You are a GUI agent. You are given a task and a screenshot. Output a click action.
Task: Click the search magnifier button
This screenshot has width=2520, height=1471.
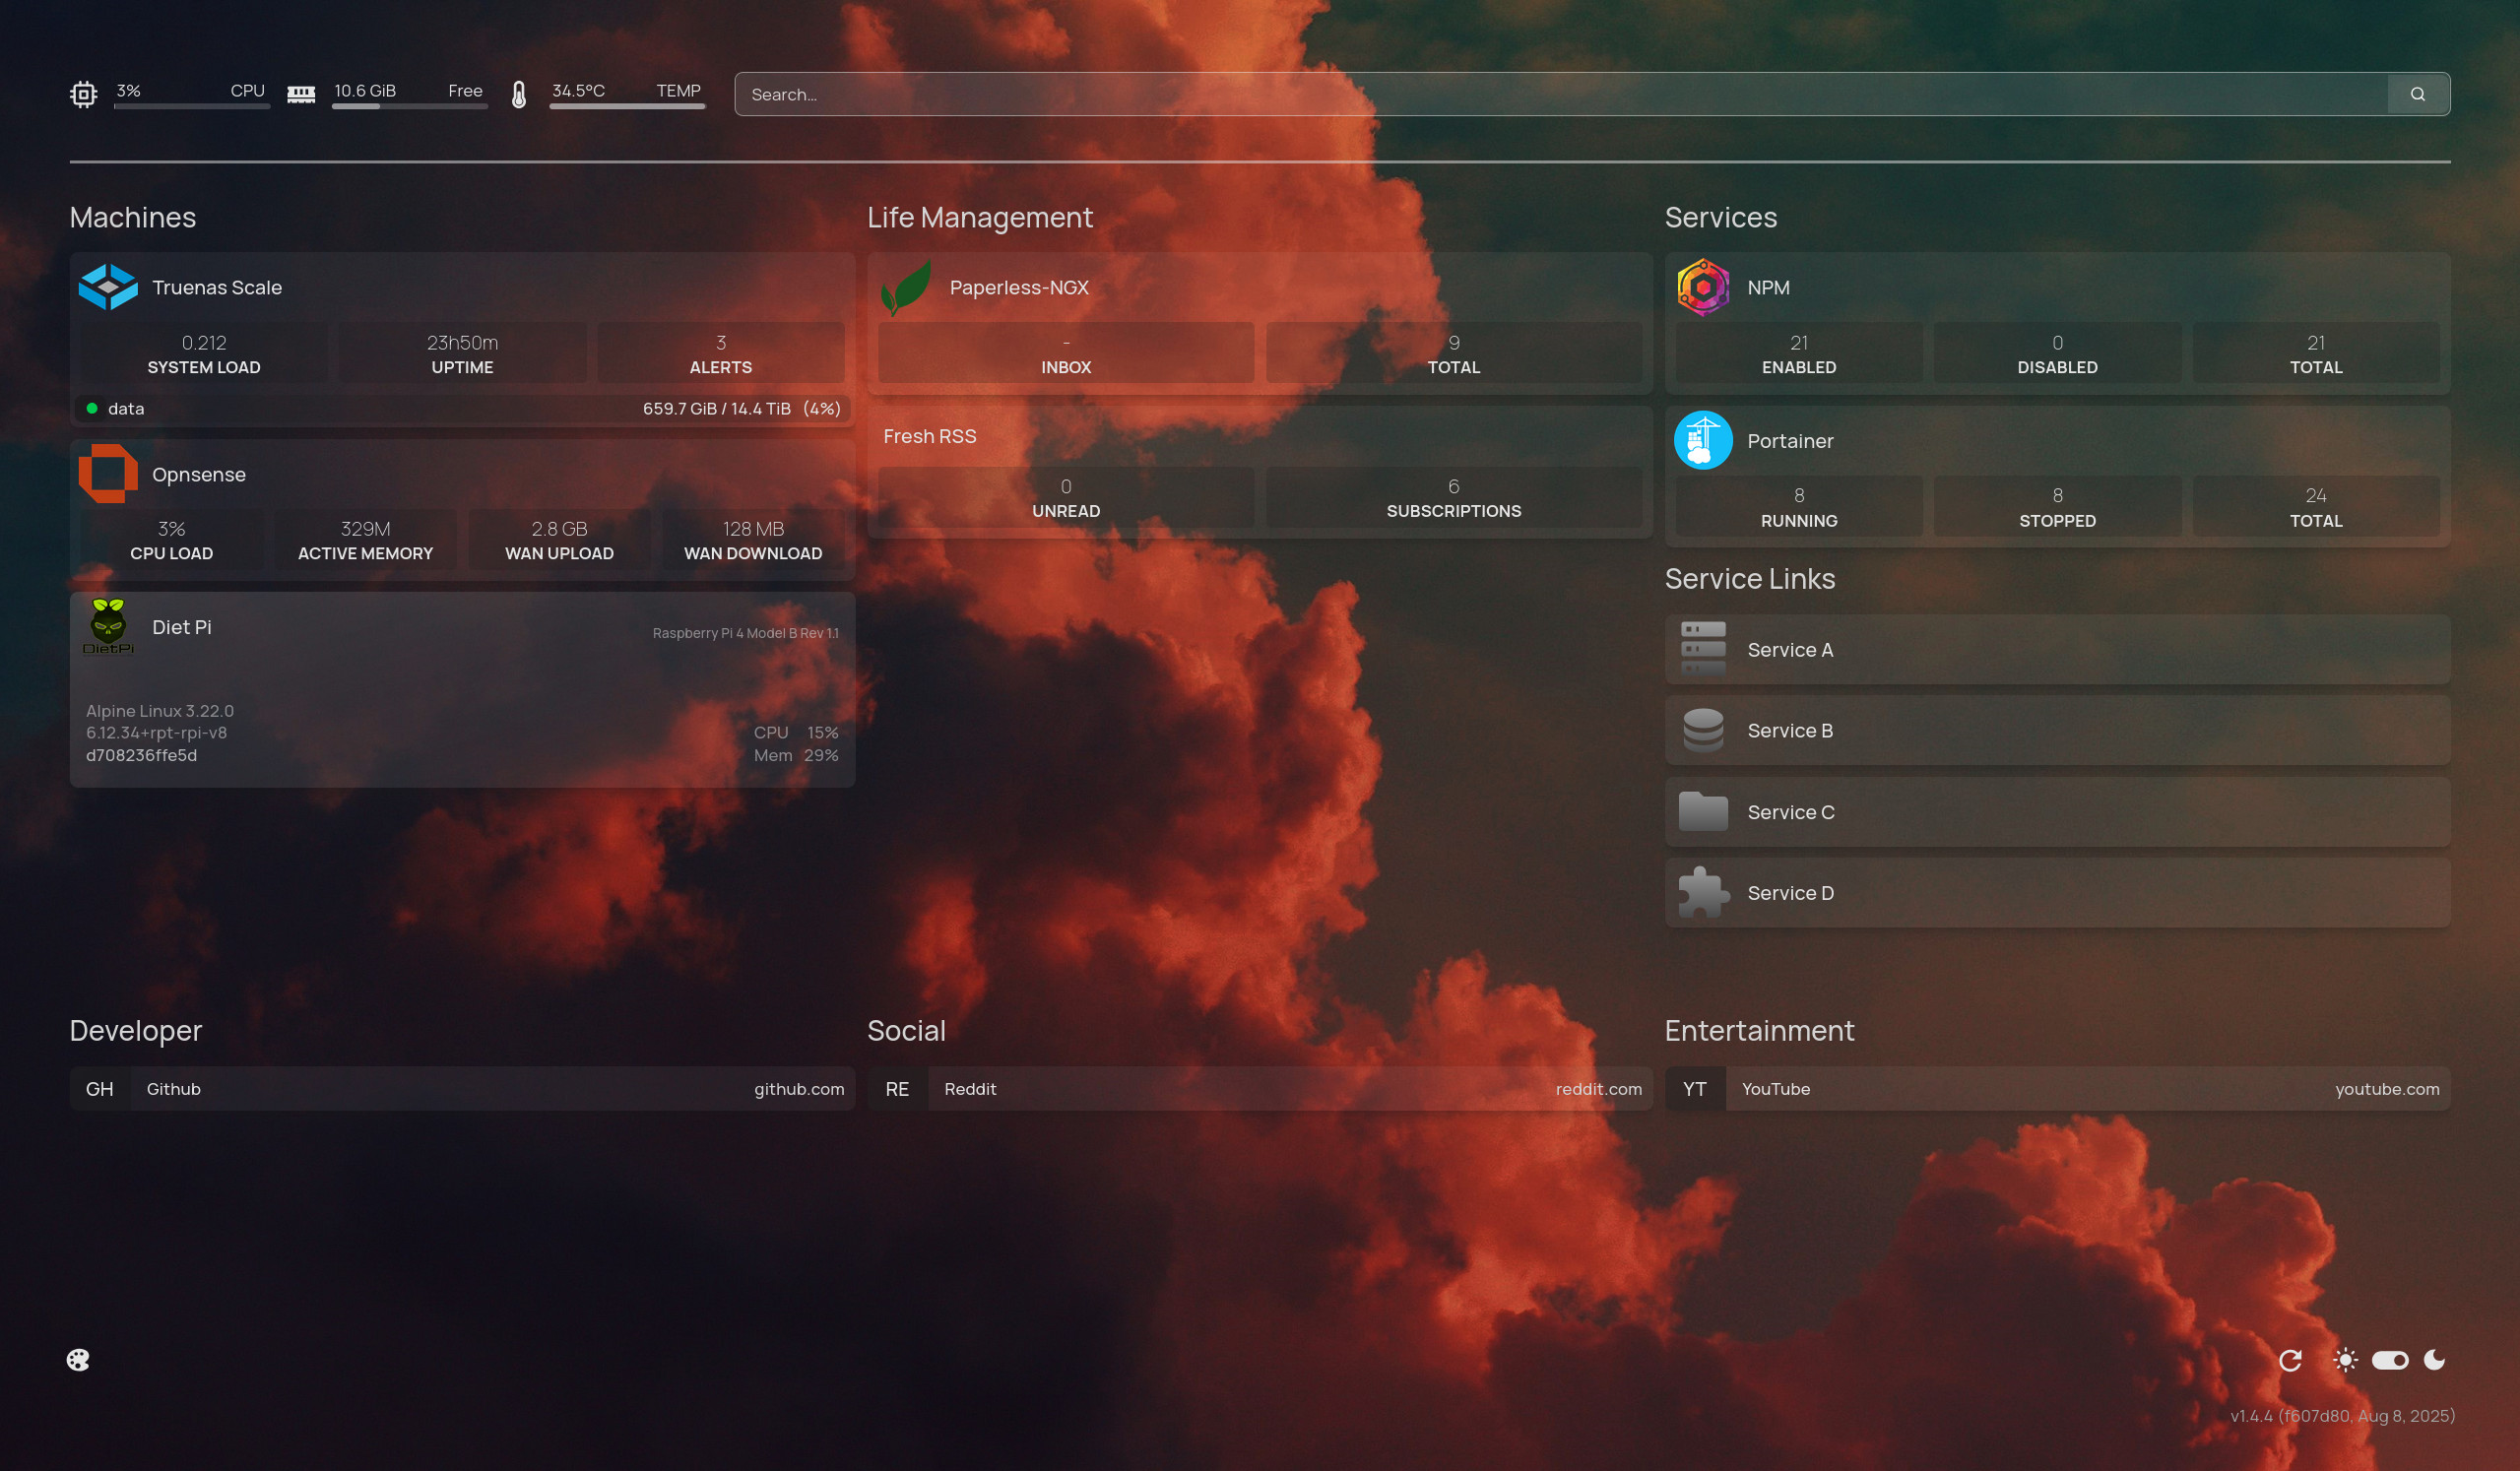click(x=2417, y=94)
